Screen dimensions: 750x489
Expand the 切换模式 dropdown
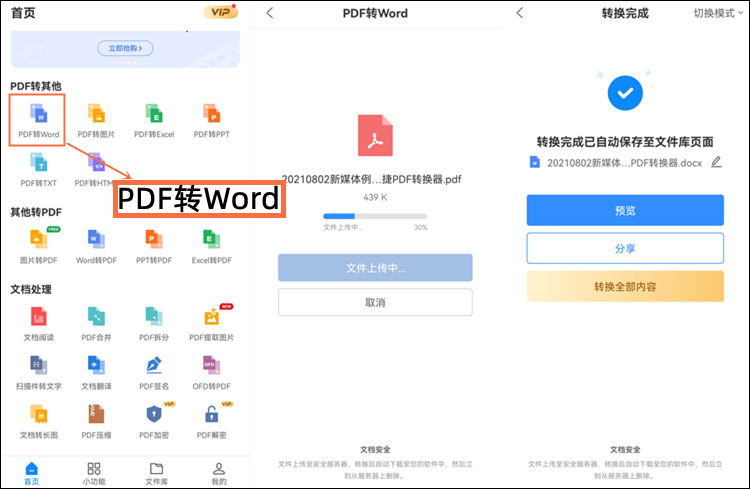point(718,13)
